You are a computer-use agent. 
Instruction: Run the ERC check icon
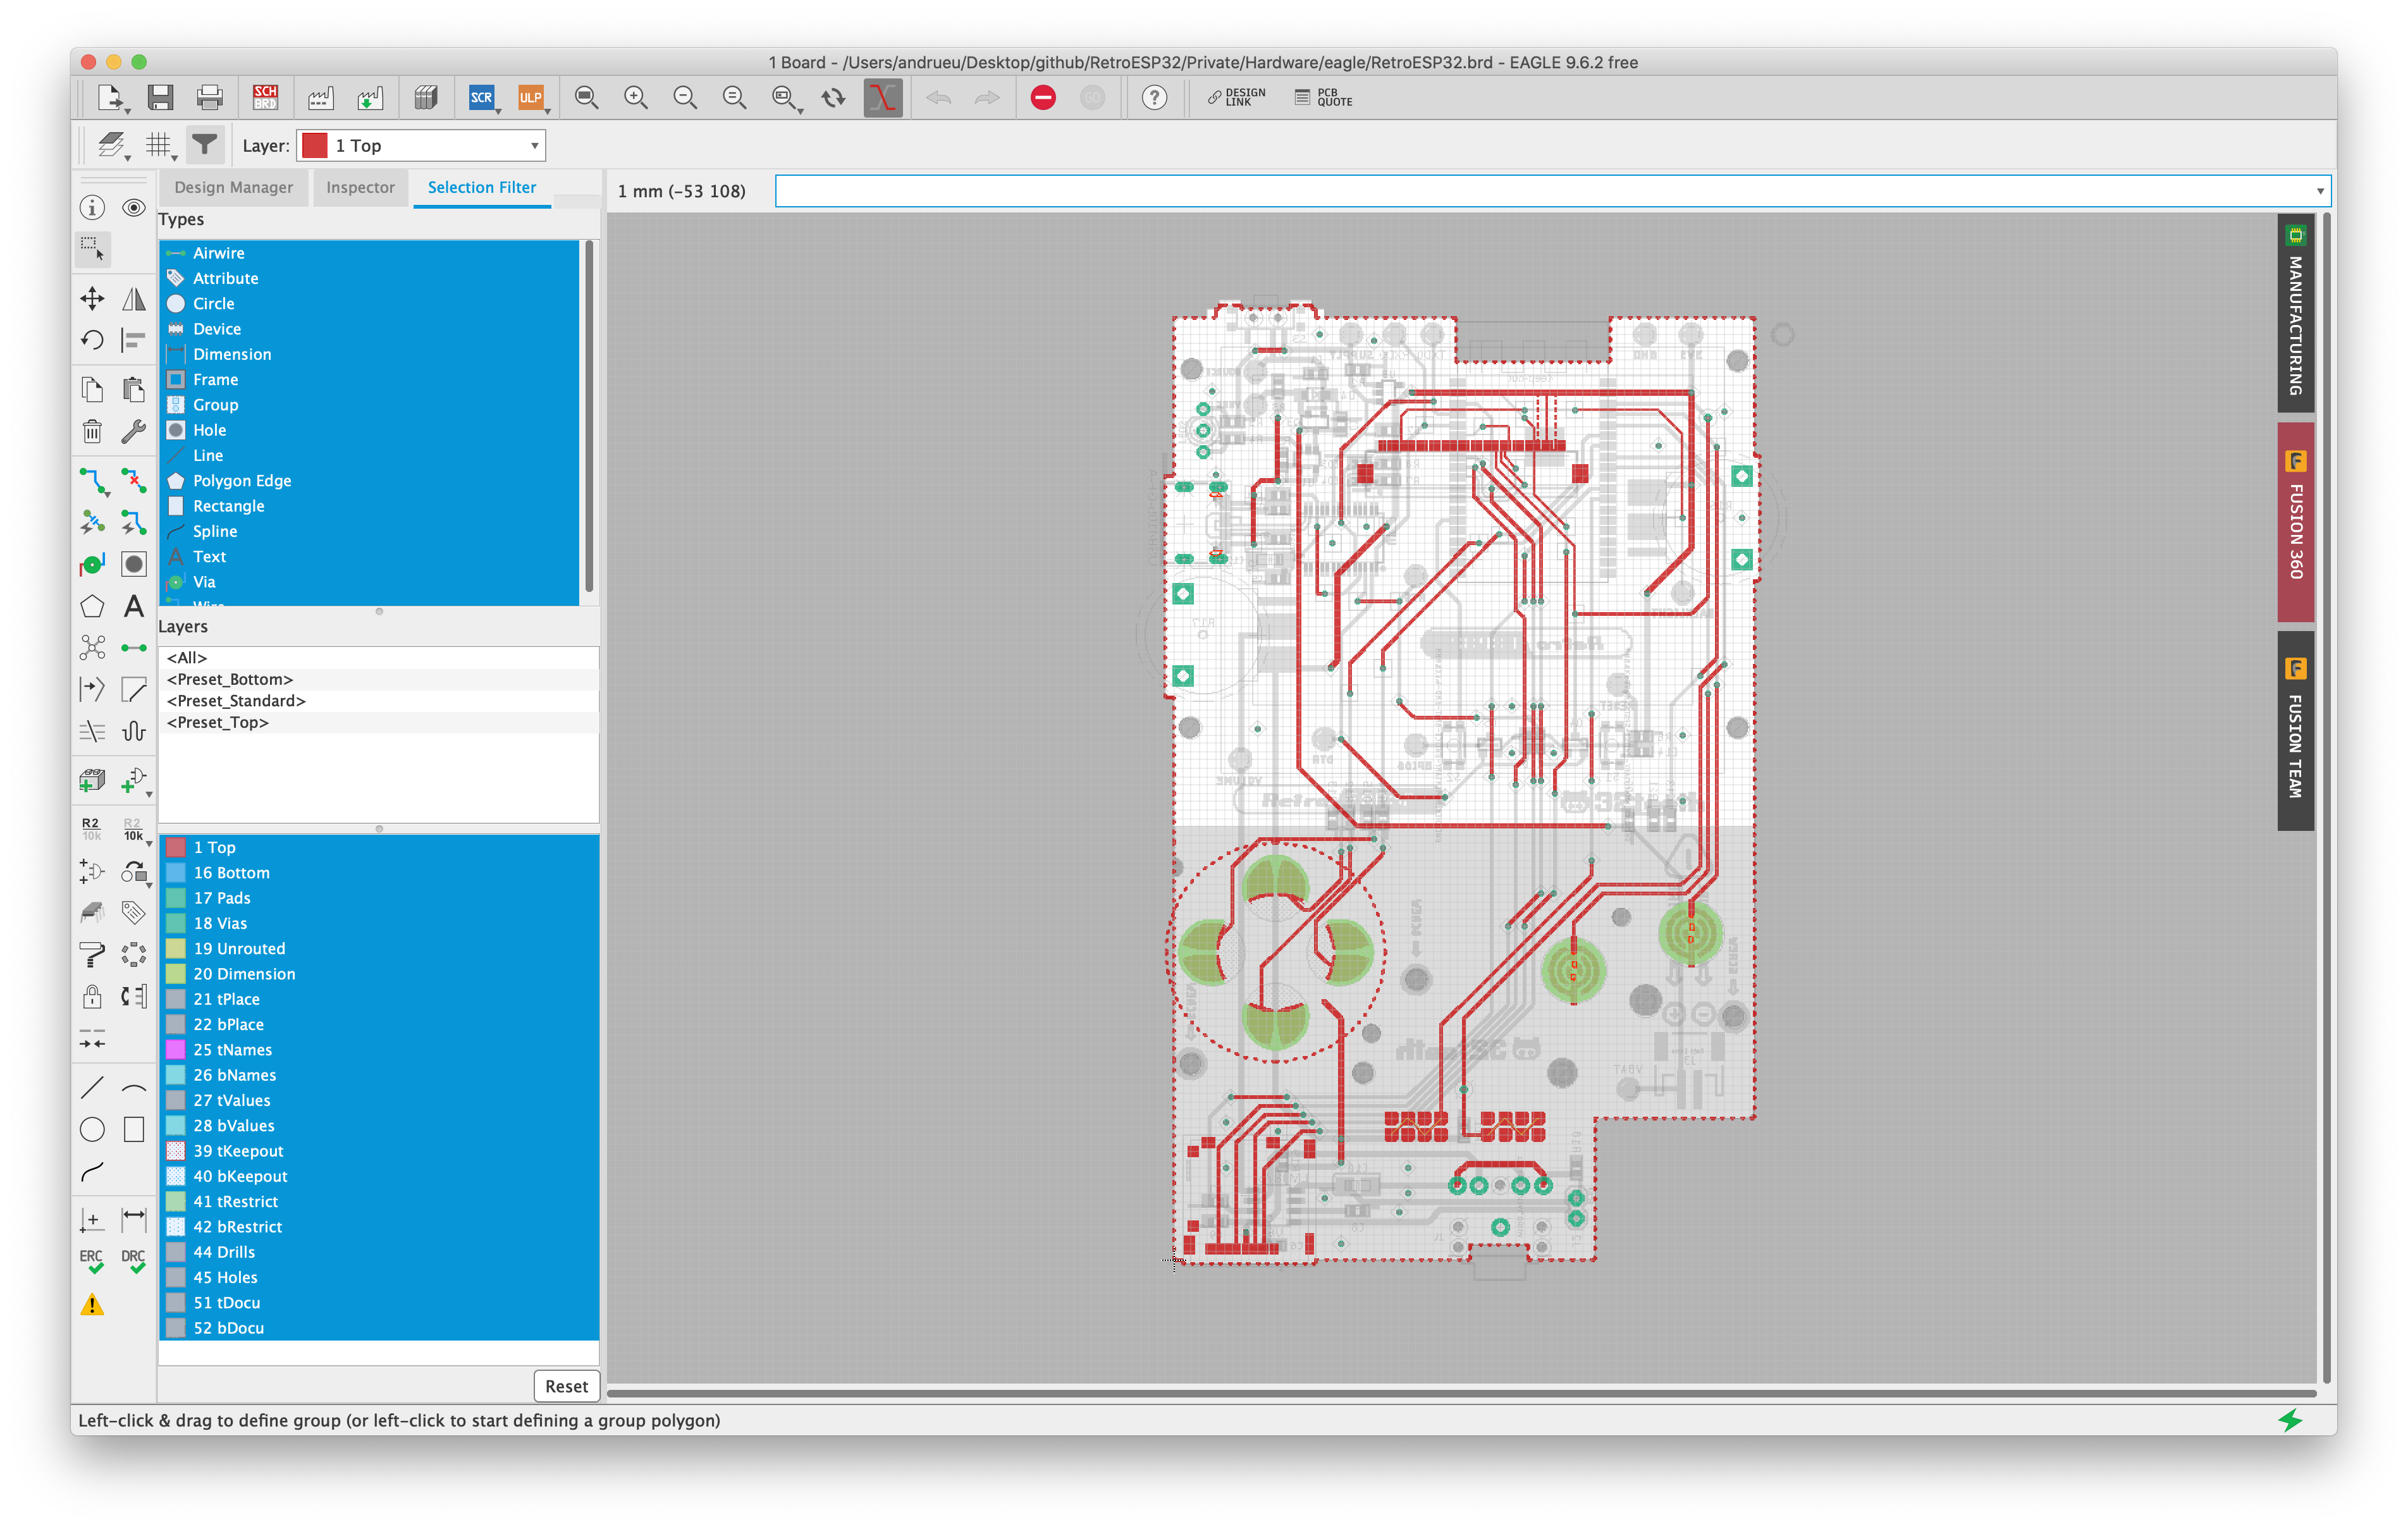tap(92, 1261)
